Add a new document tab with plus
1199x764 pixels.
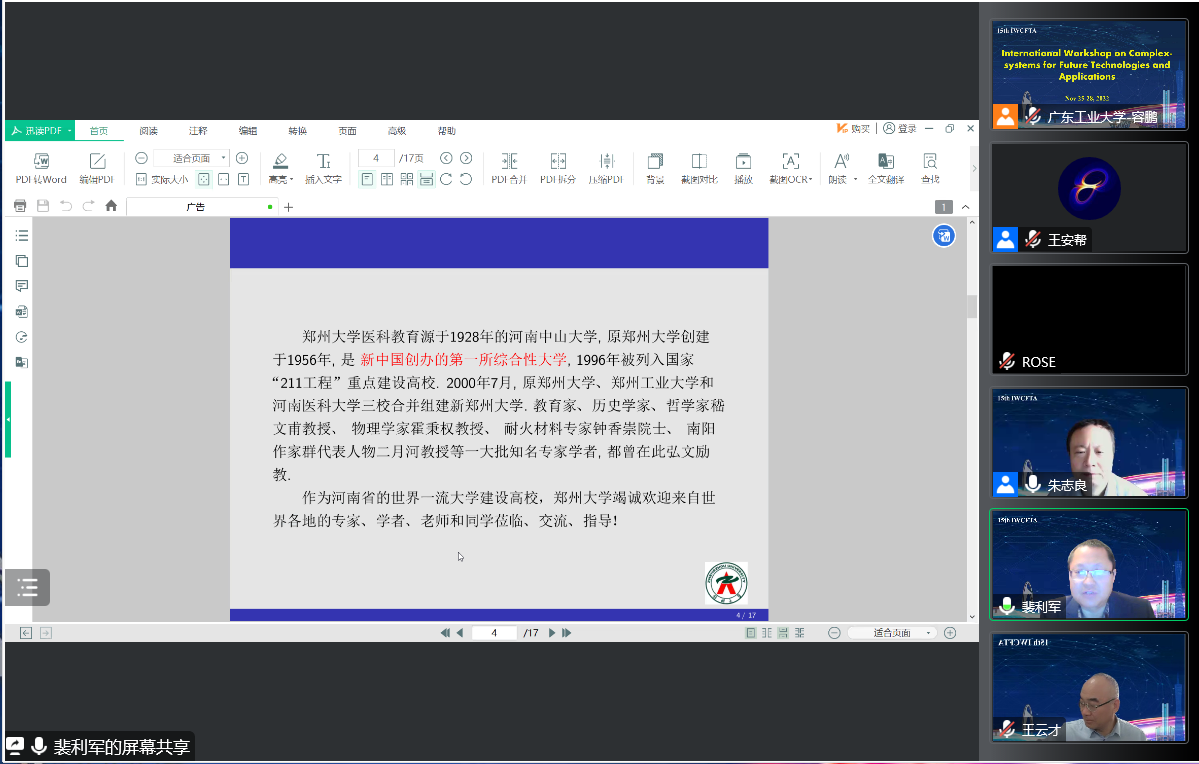[288, 206]
